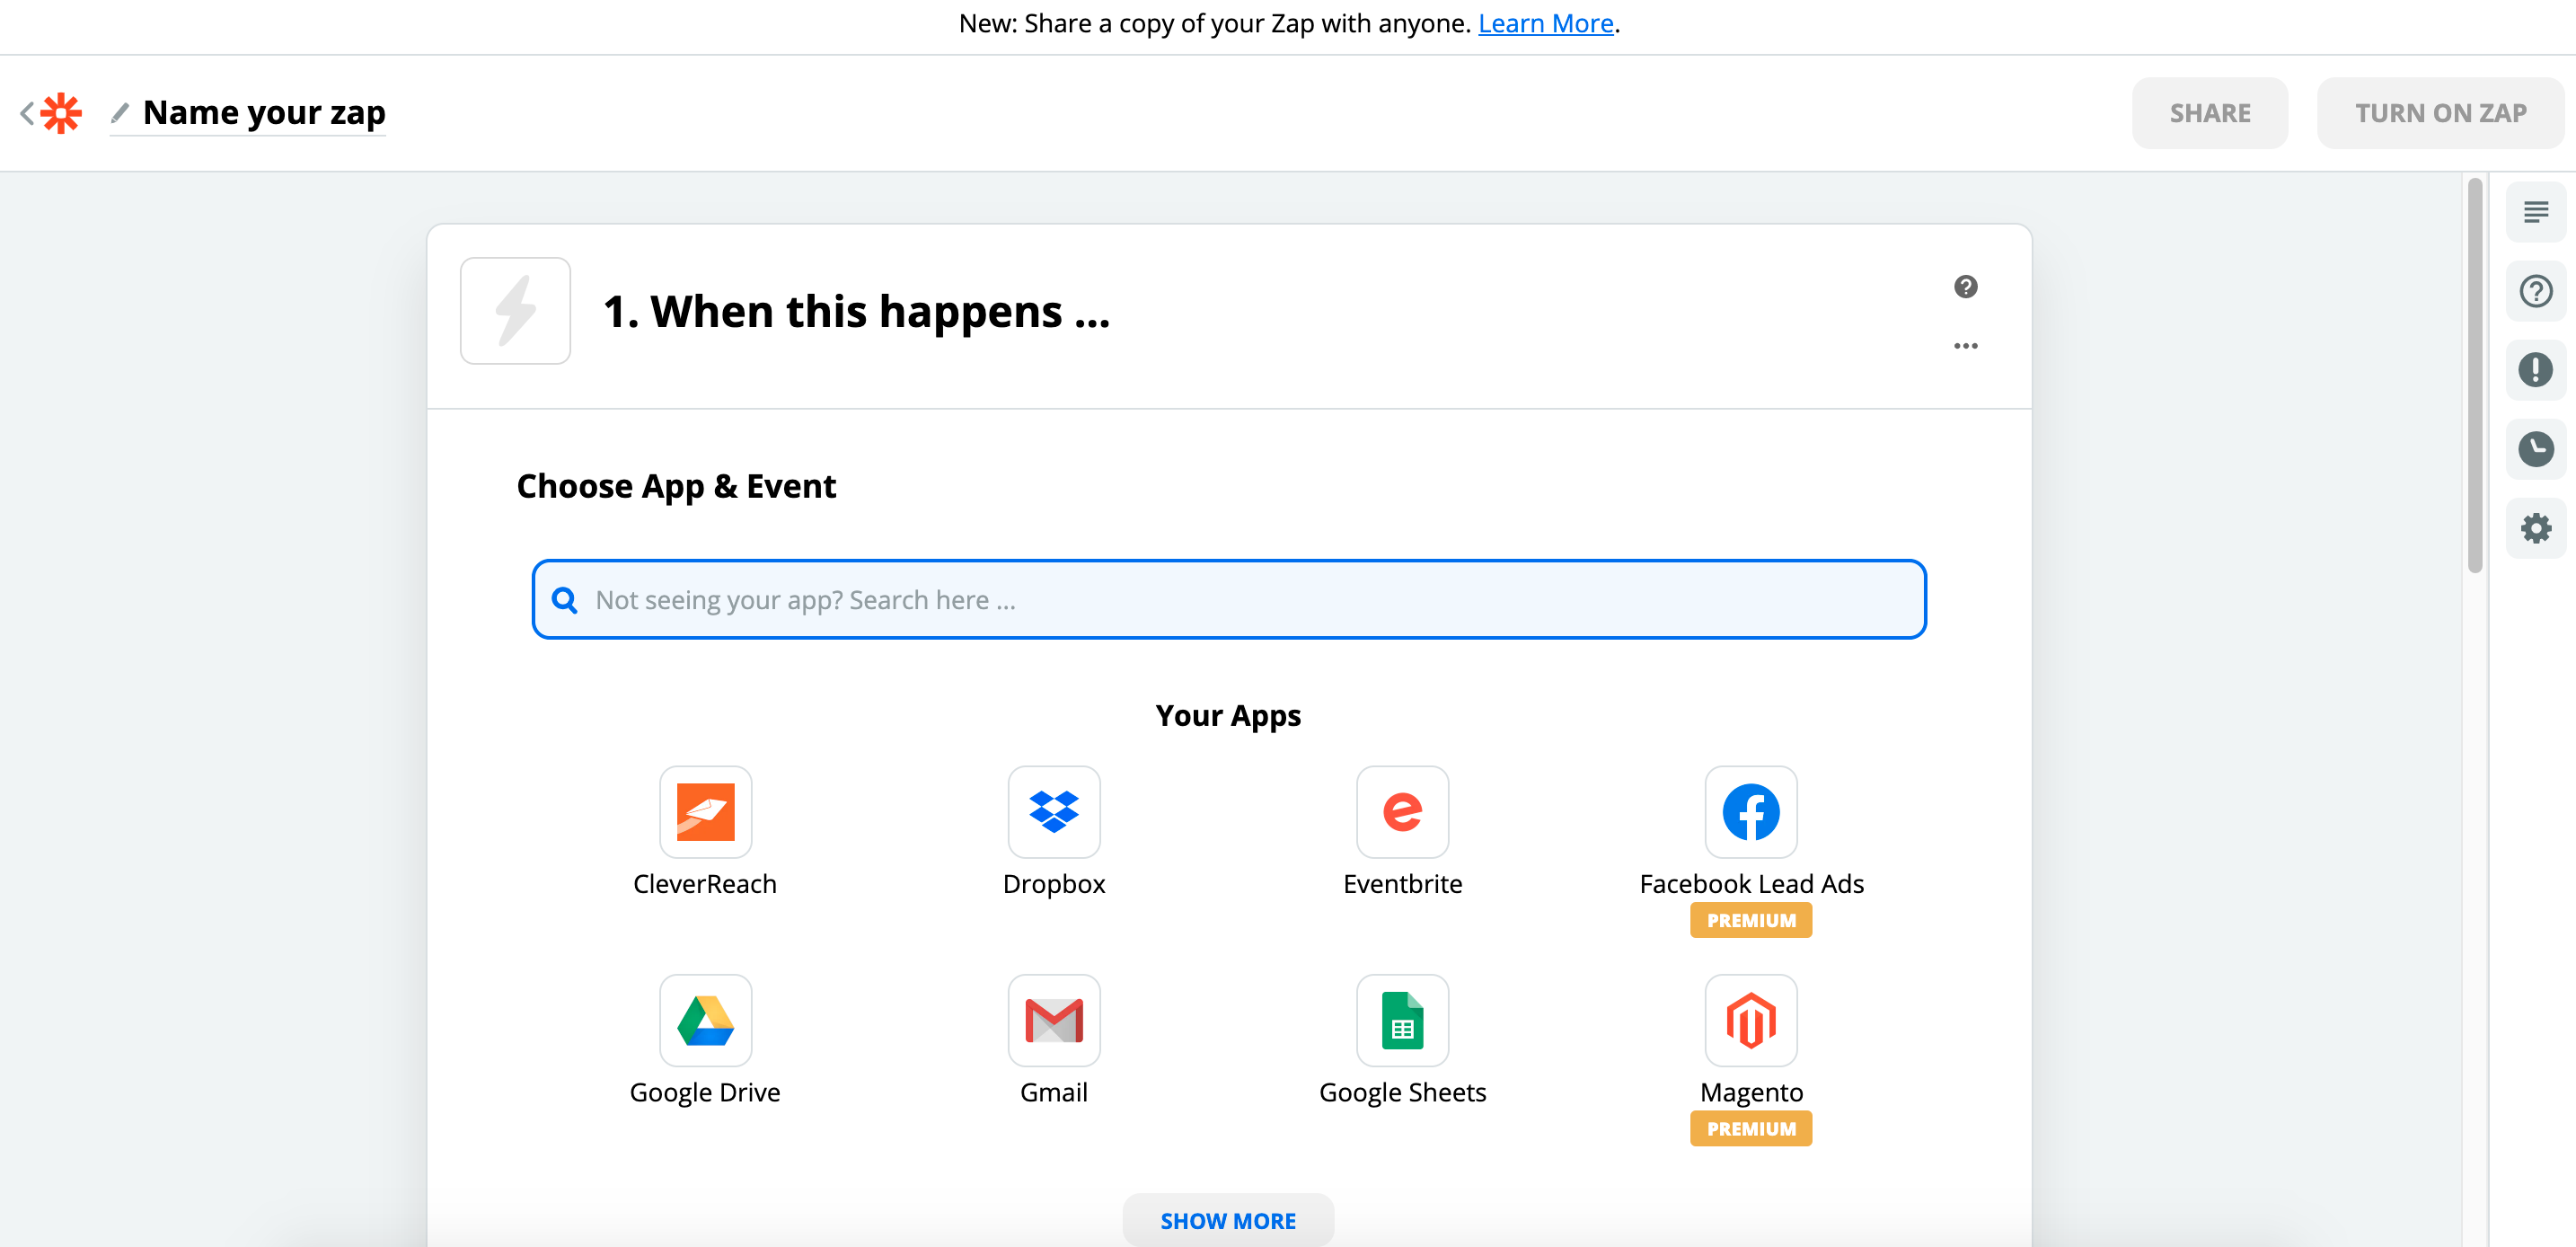This screenshot has height=1247, width=2576.
Task: Open the sidebar help question mark
Action: pyautogui.click(x=2535, y=291)
